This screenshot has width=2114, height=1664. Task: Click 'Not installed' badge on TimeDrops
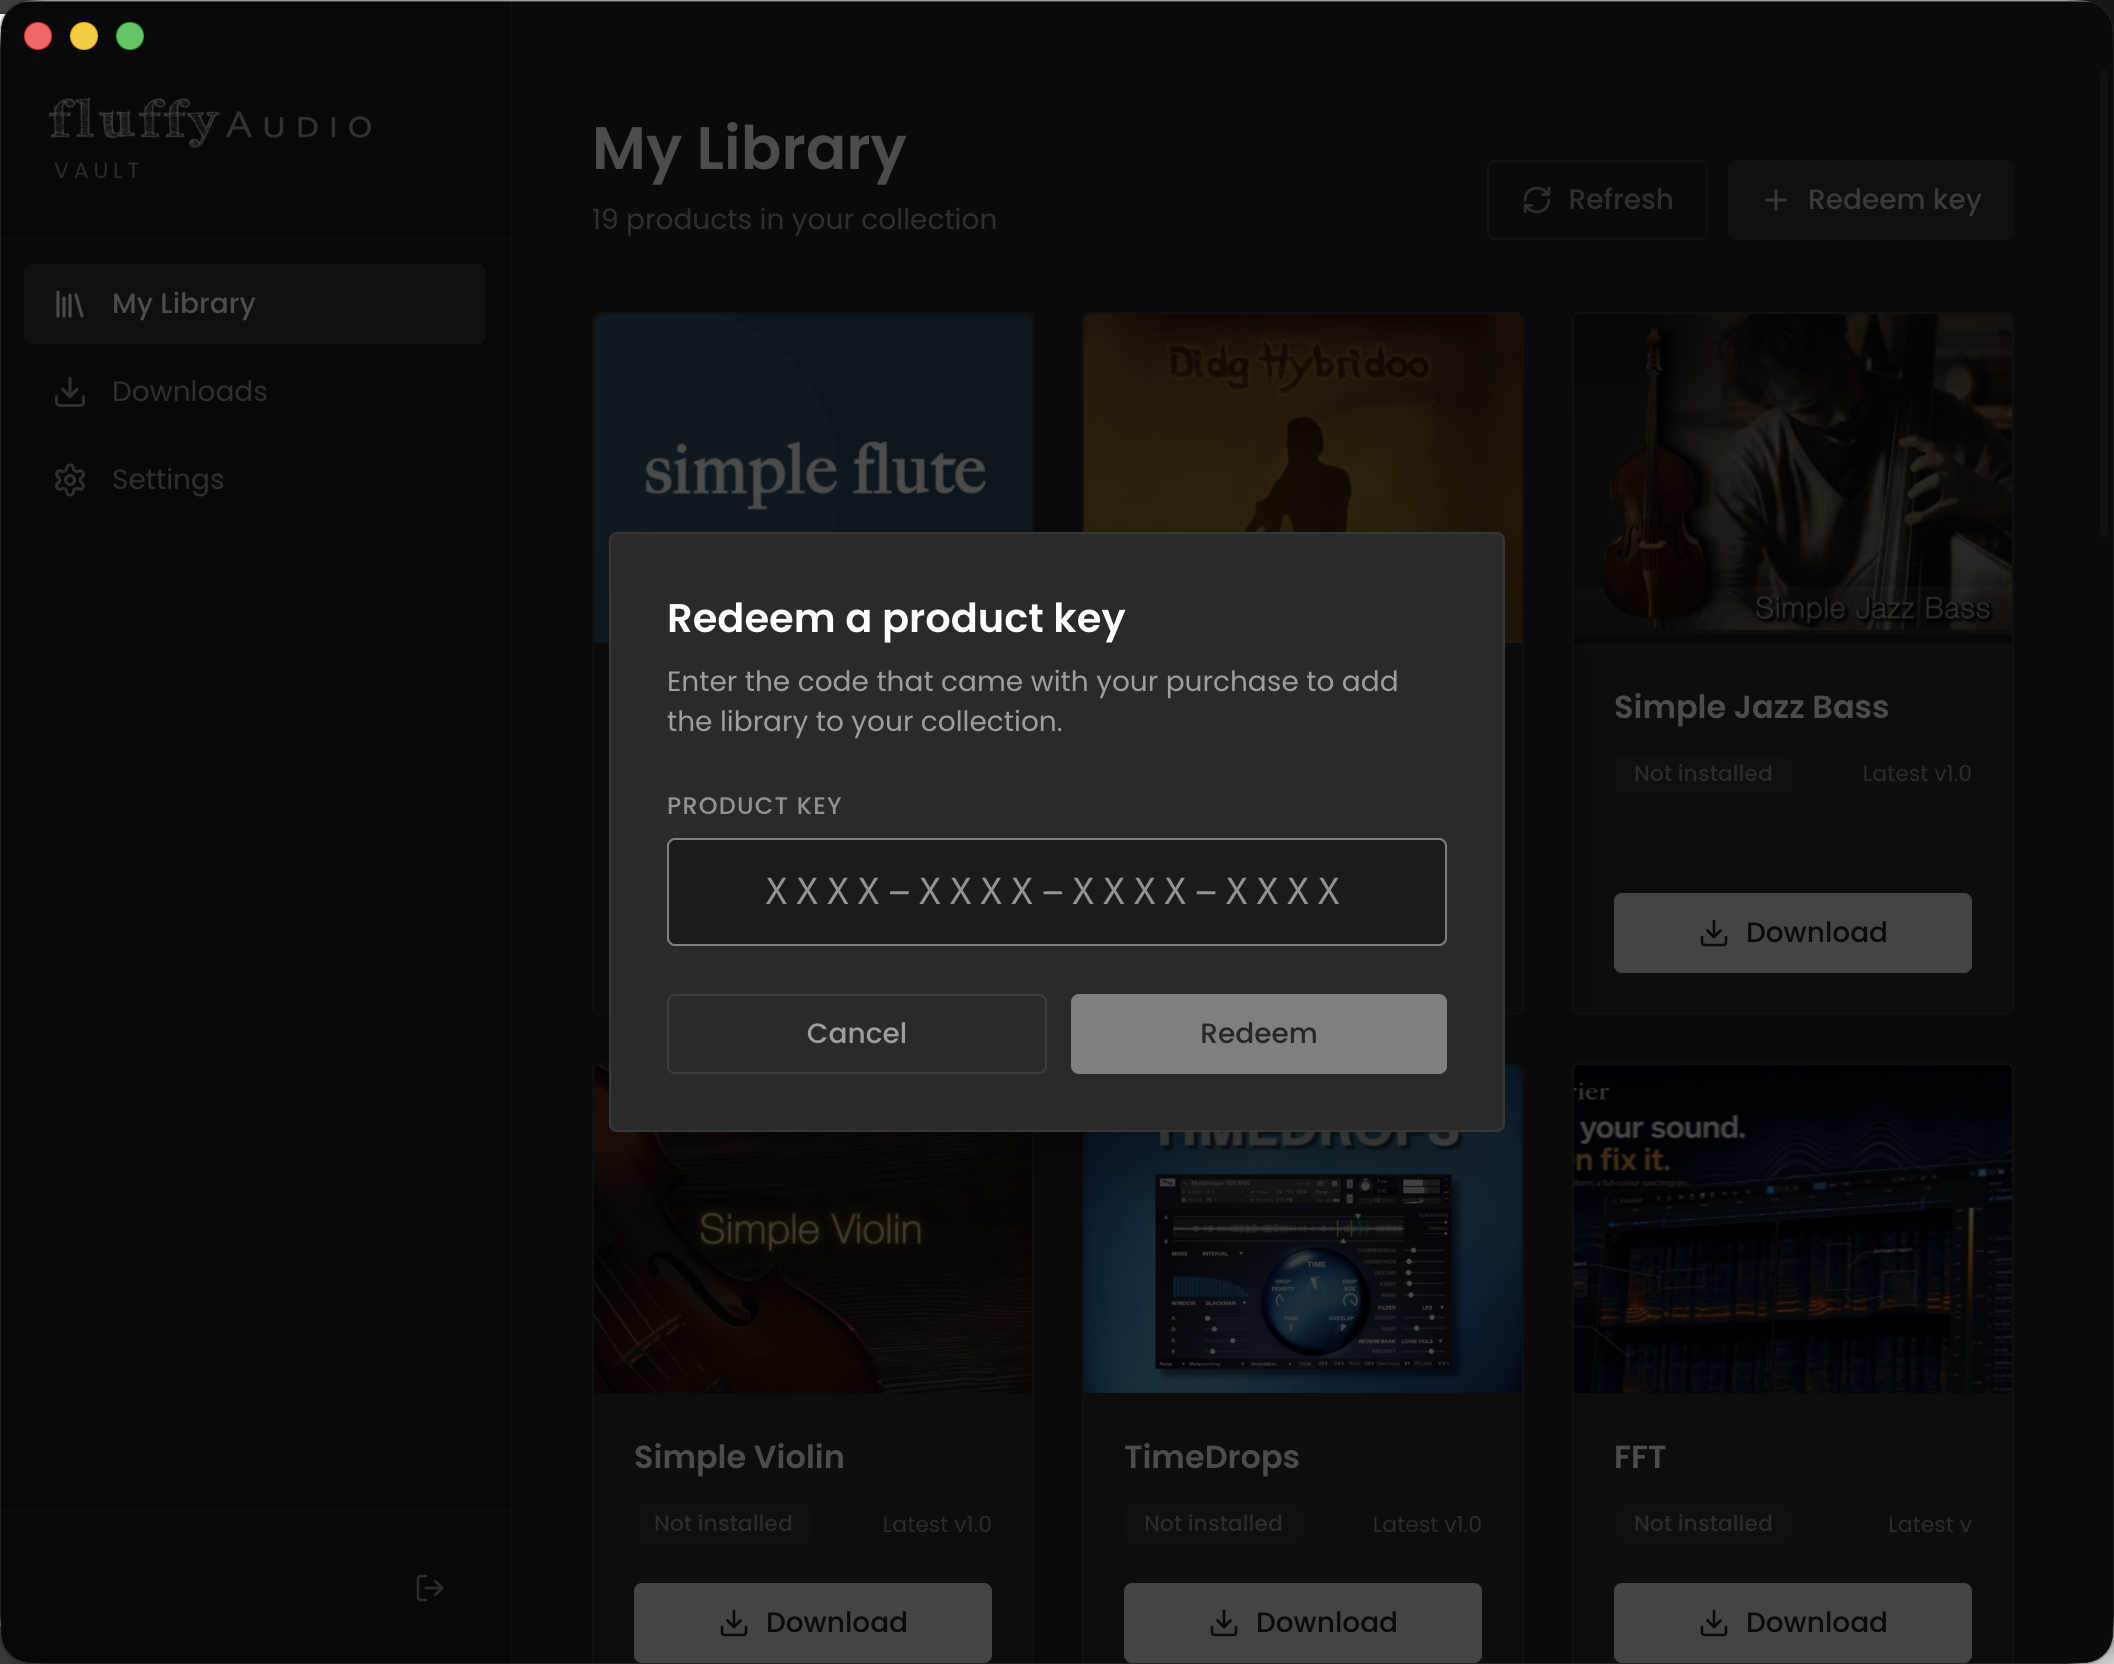coord(1212,1523)
